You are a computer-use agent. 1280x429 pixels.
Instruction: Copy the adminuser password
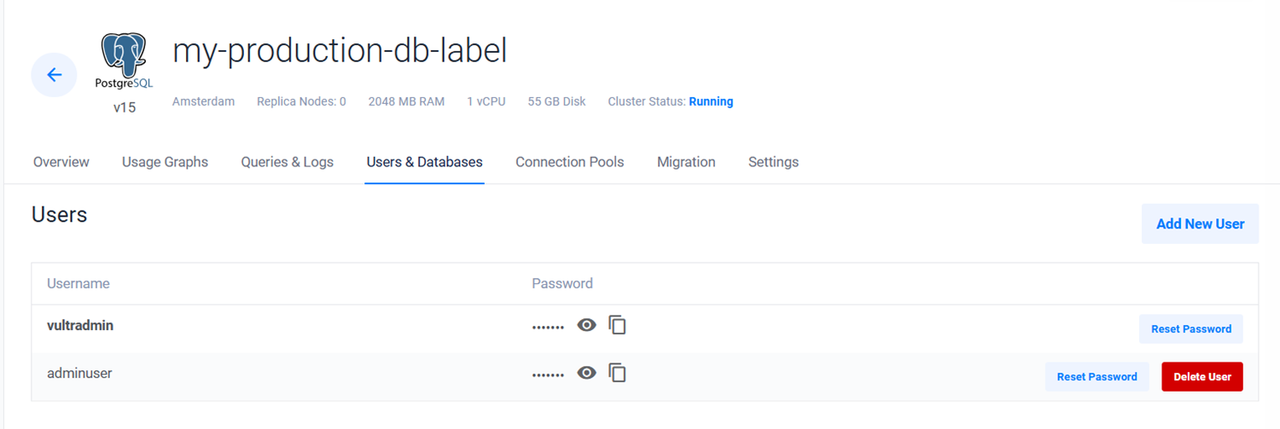(618, 373)
